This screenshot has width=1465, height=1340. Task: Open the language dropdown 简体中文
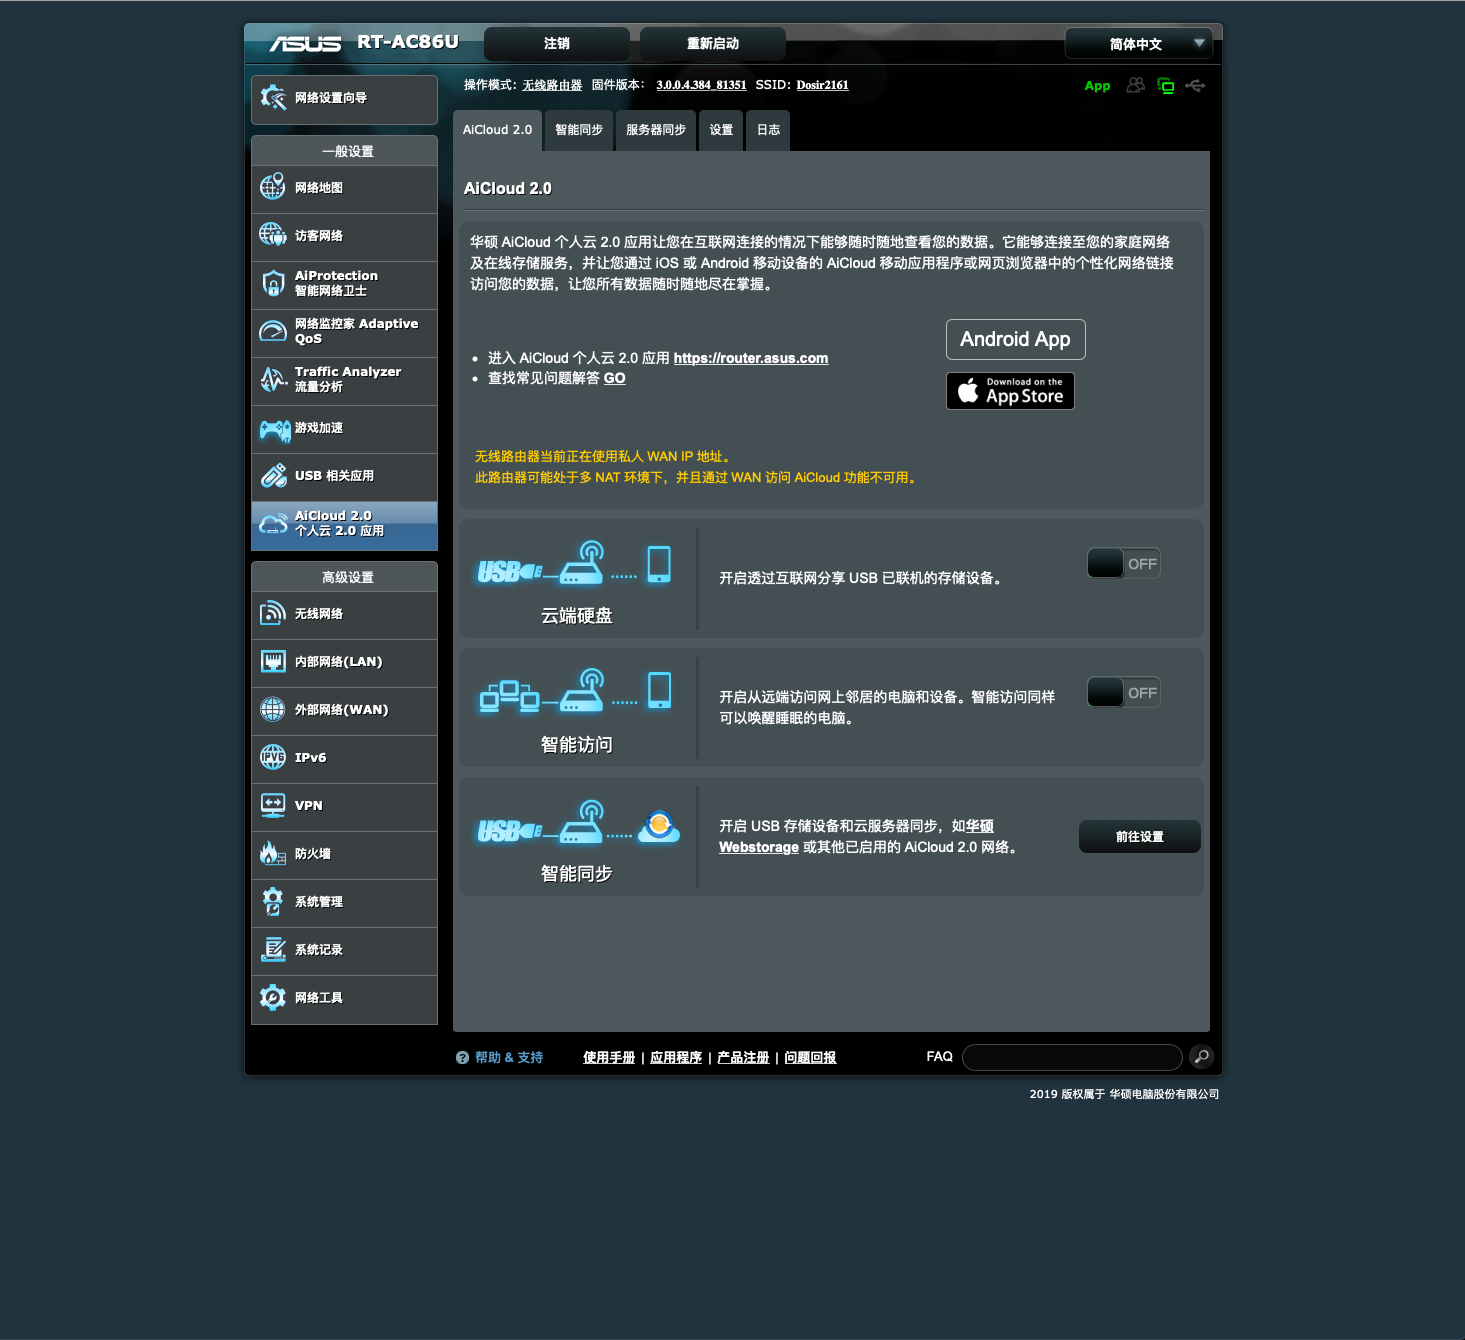pyautogui.click(x=1138, y=44)
